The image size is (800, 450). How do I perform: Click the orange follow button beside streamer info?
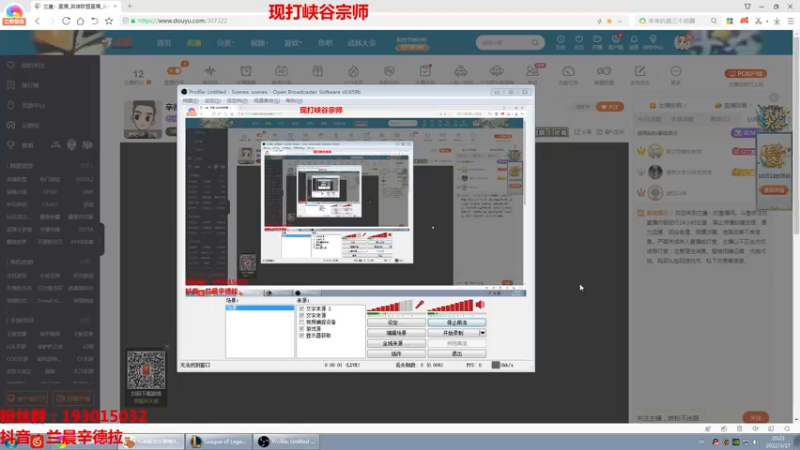tap(610, 107)
